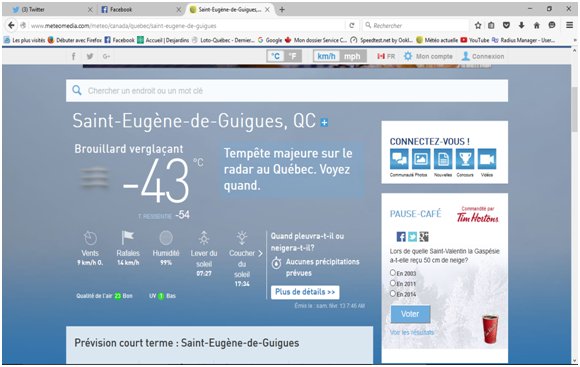
Task: Show more conditions with right chevron
Action: (260, 253)
